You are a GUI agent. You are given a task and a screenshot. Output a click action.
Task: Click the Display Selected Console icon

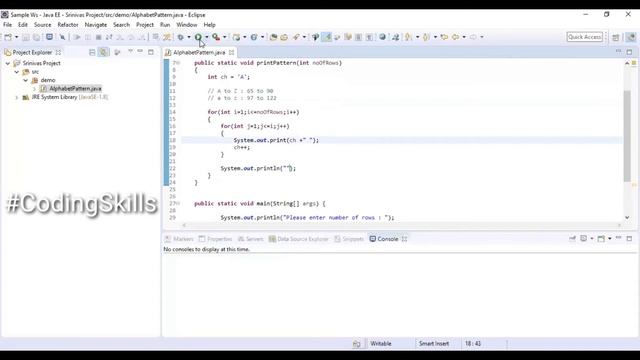click(x=583, y=239)
